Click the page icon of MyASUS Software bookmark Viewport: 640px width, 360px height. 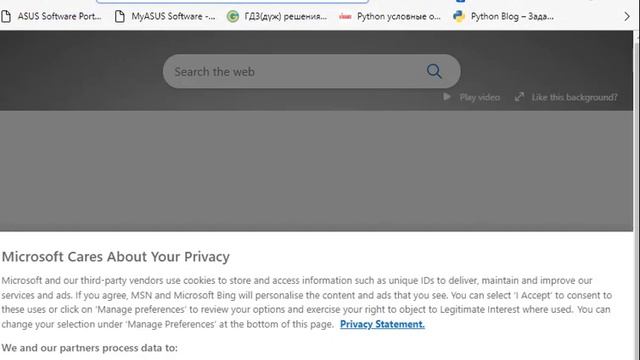(x=120, y=16)
